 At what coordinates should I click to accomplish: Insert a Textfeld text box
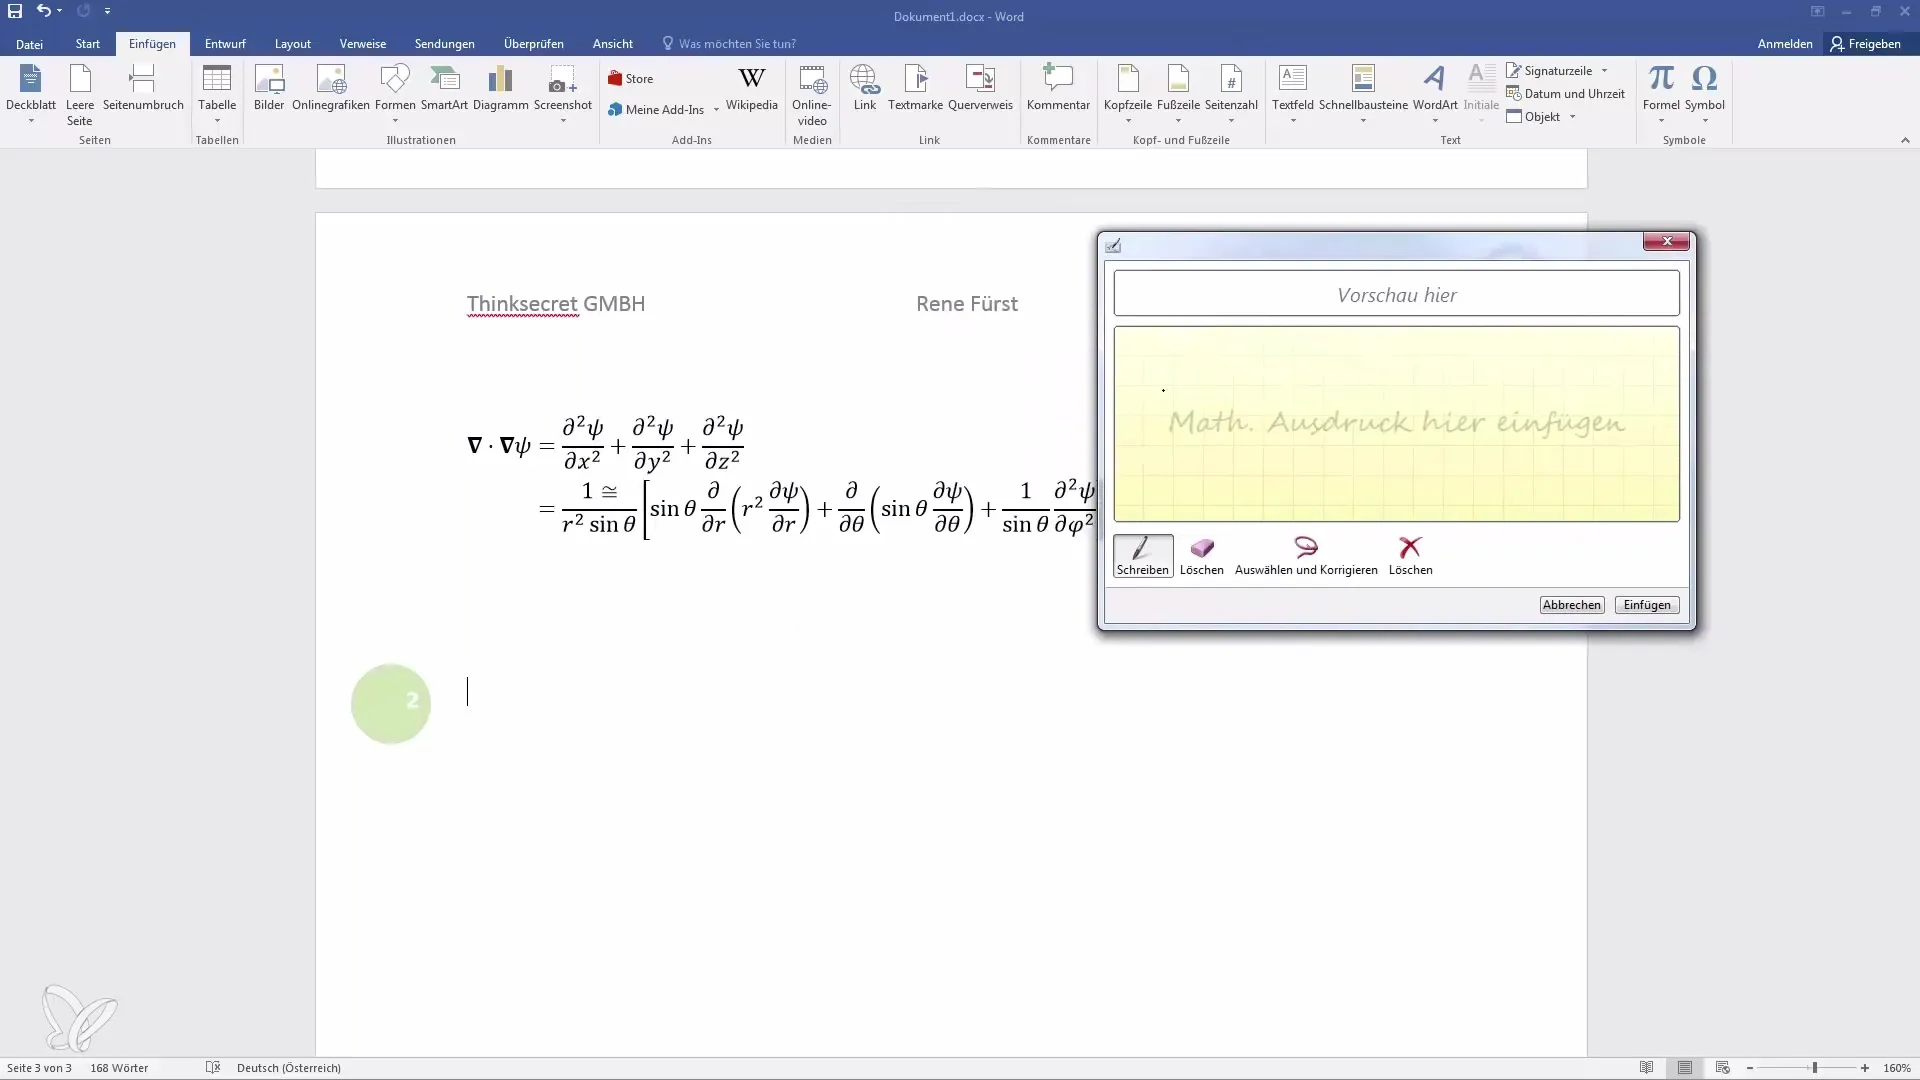[x=1293, y=94]
